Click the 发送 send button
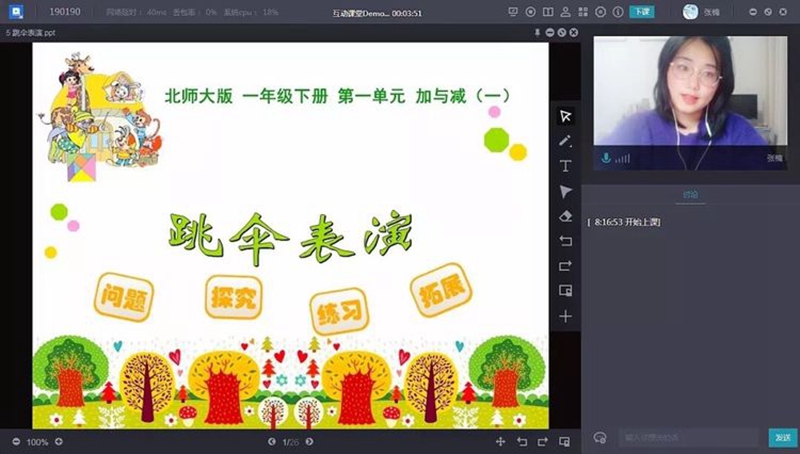 coord(783,438)
